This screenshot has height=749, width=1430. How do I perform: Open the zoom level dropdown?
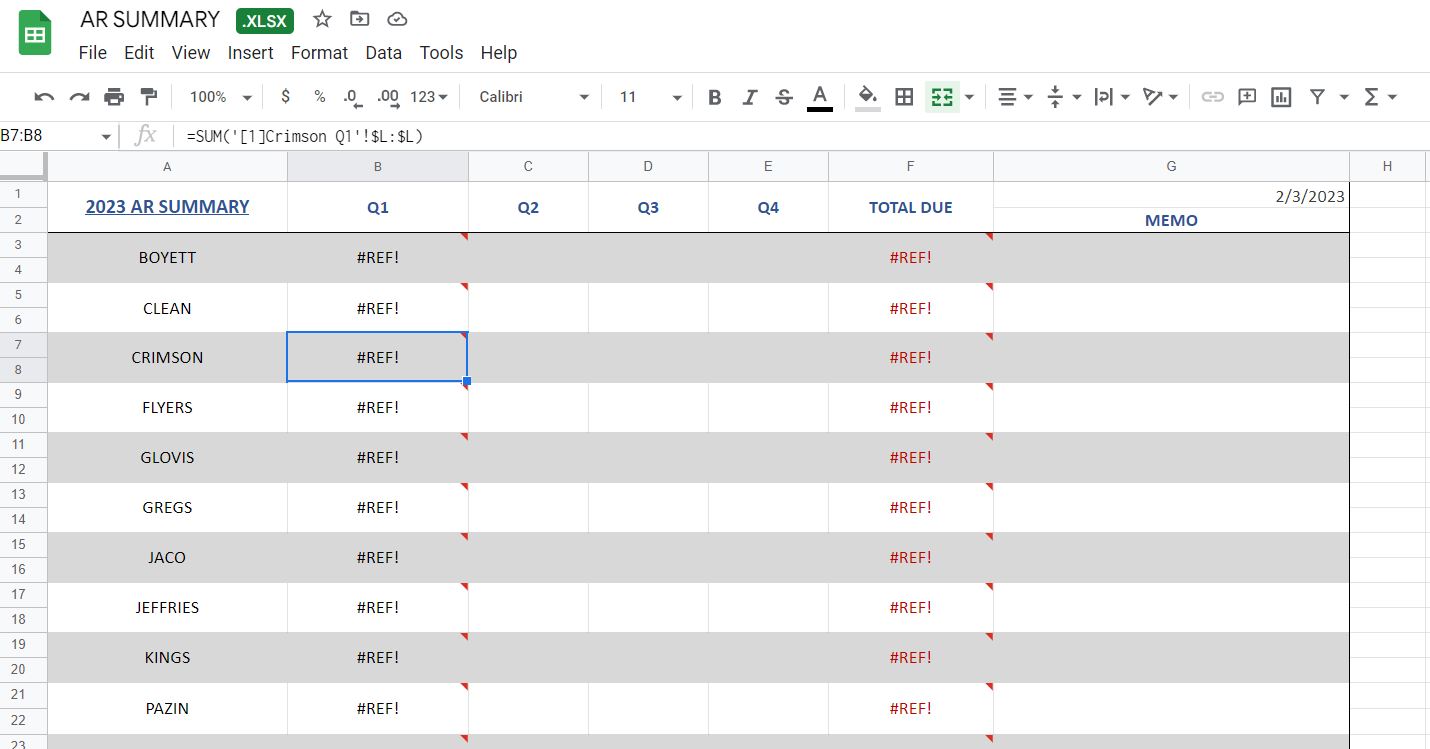coord(217,96)
